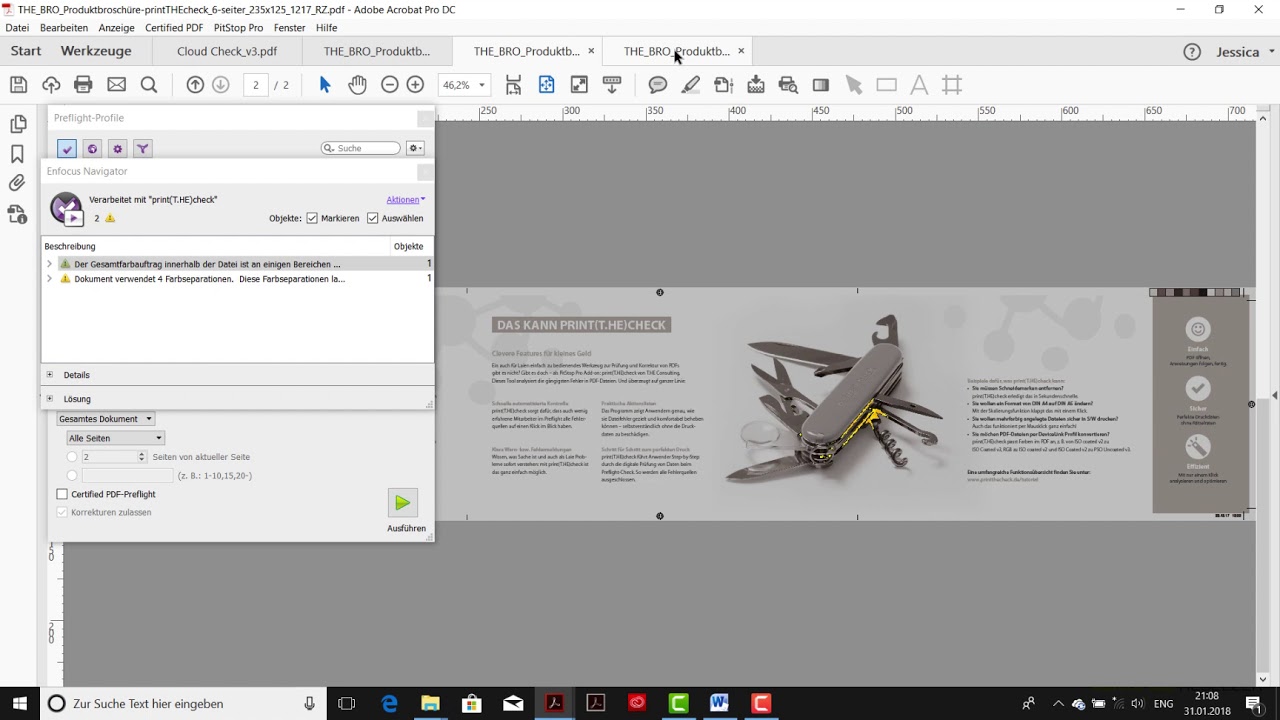Click the fit full page icon
Viewport: 1280px width, 720px height.
tap(547, 85)
